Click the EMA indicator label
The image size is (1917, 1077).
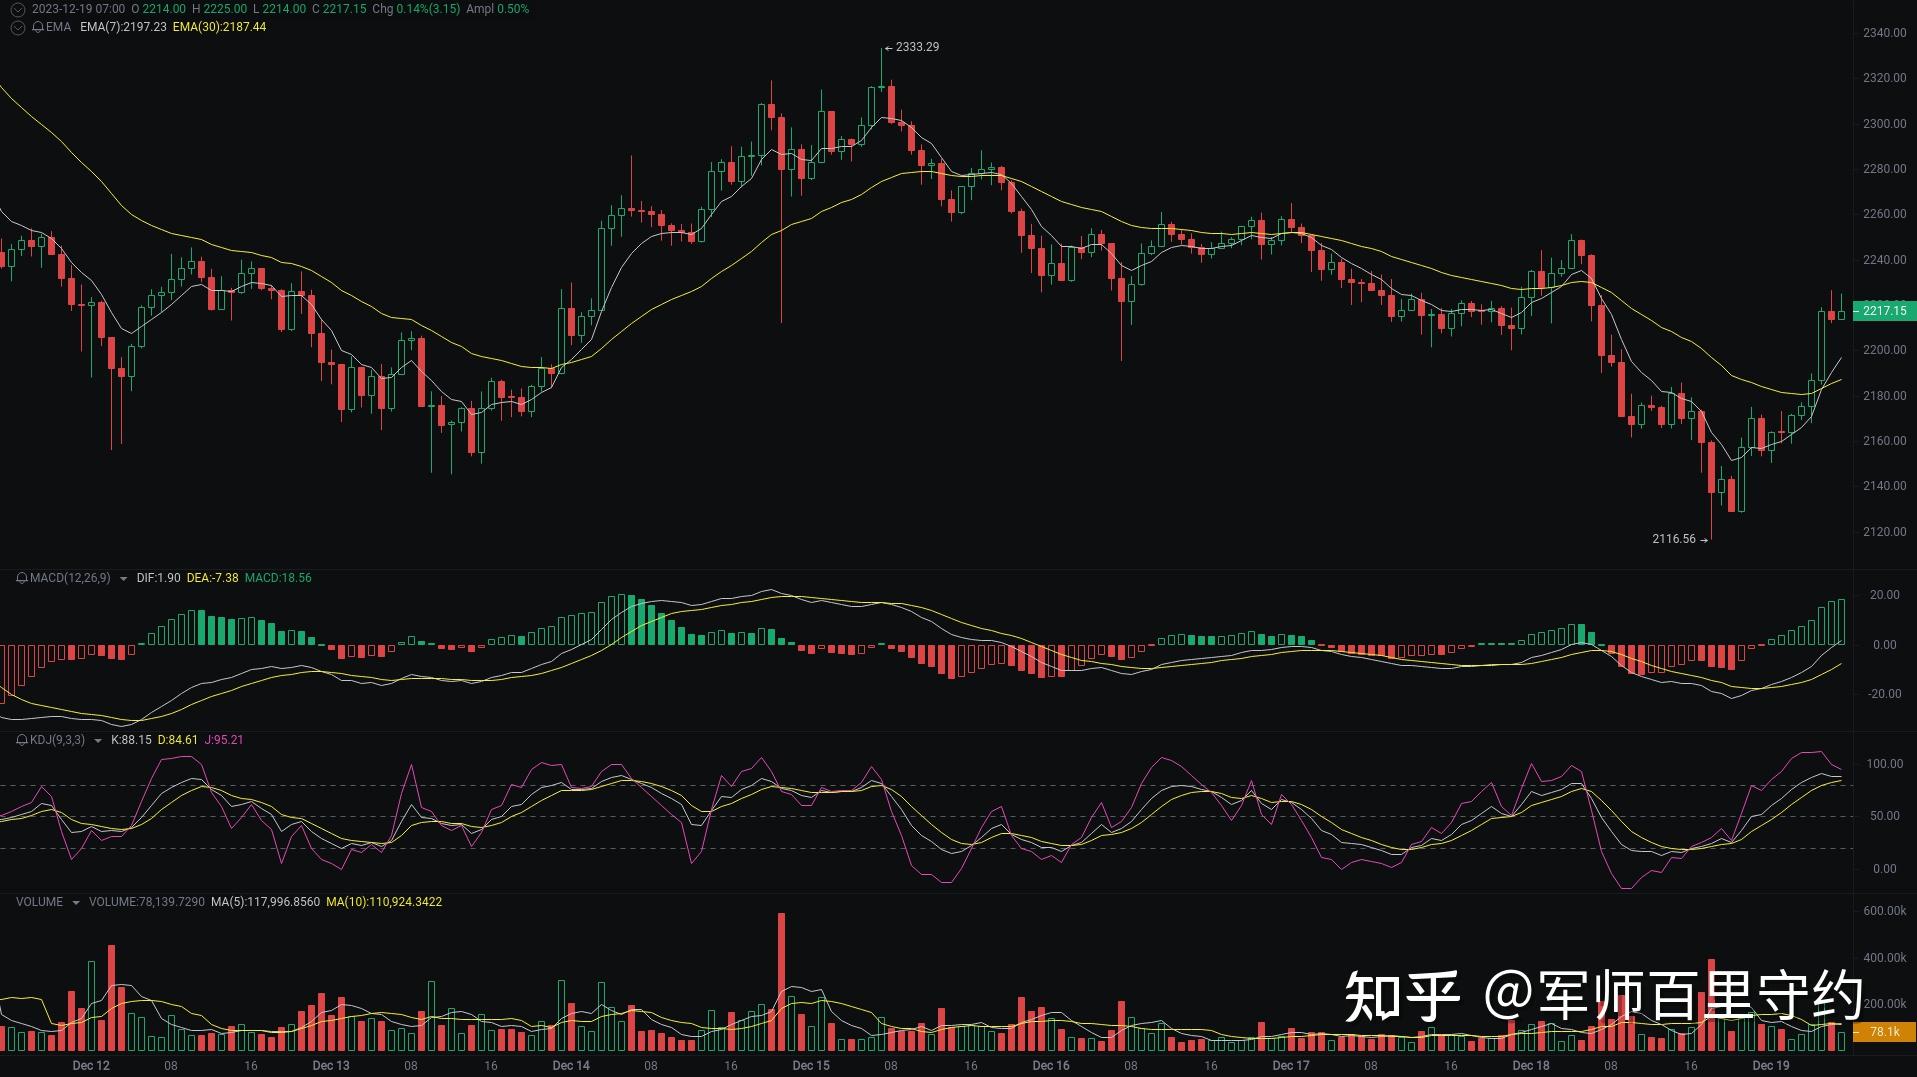coord(58,27)
